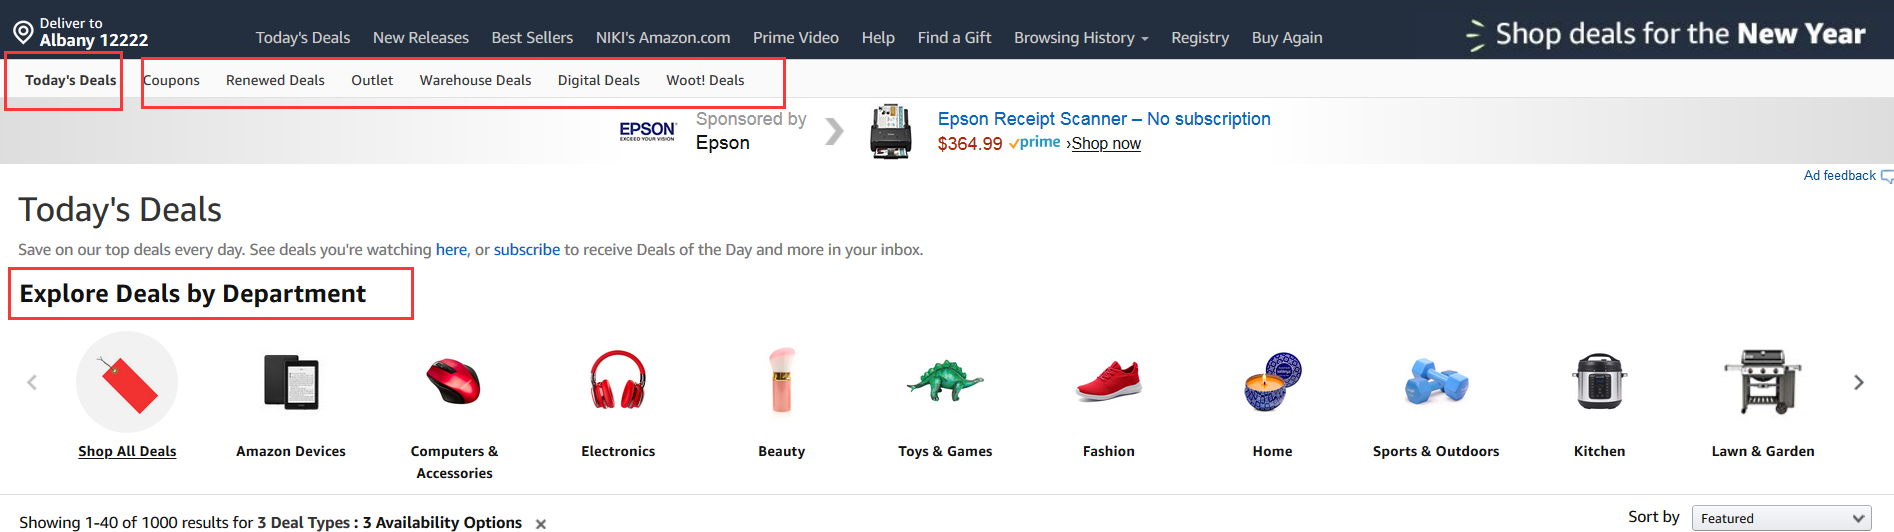Image resolution: width=1894 pixels, height=532 pixels.
Task: Open the Sort by Featured dropdown
Action: coord(1781,518)
